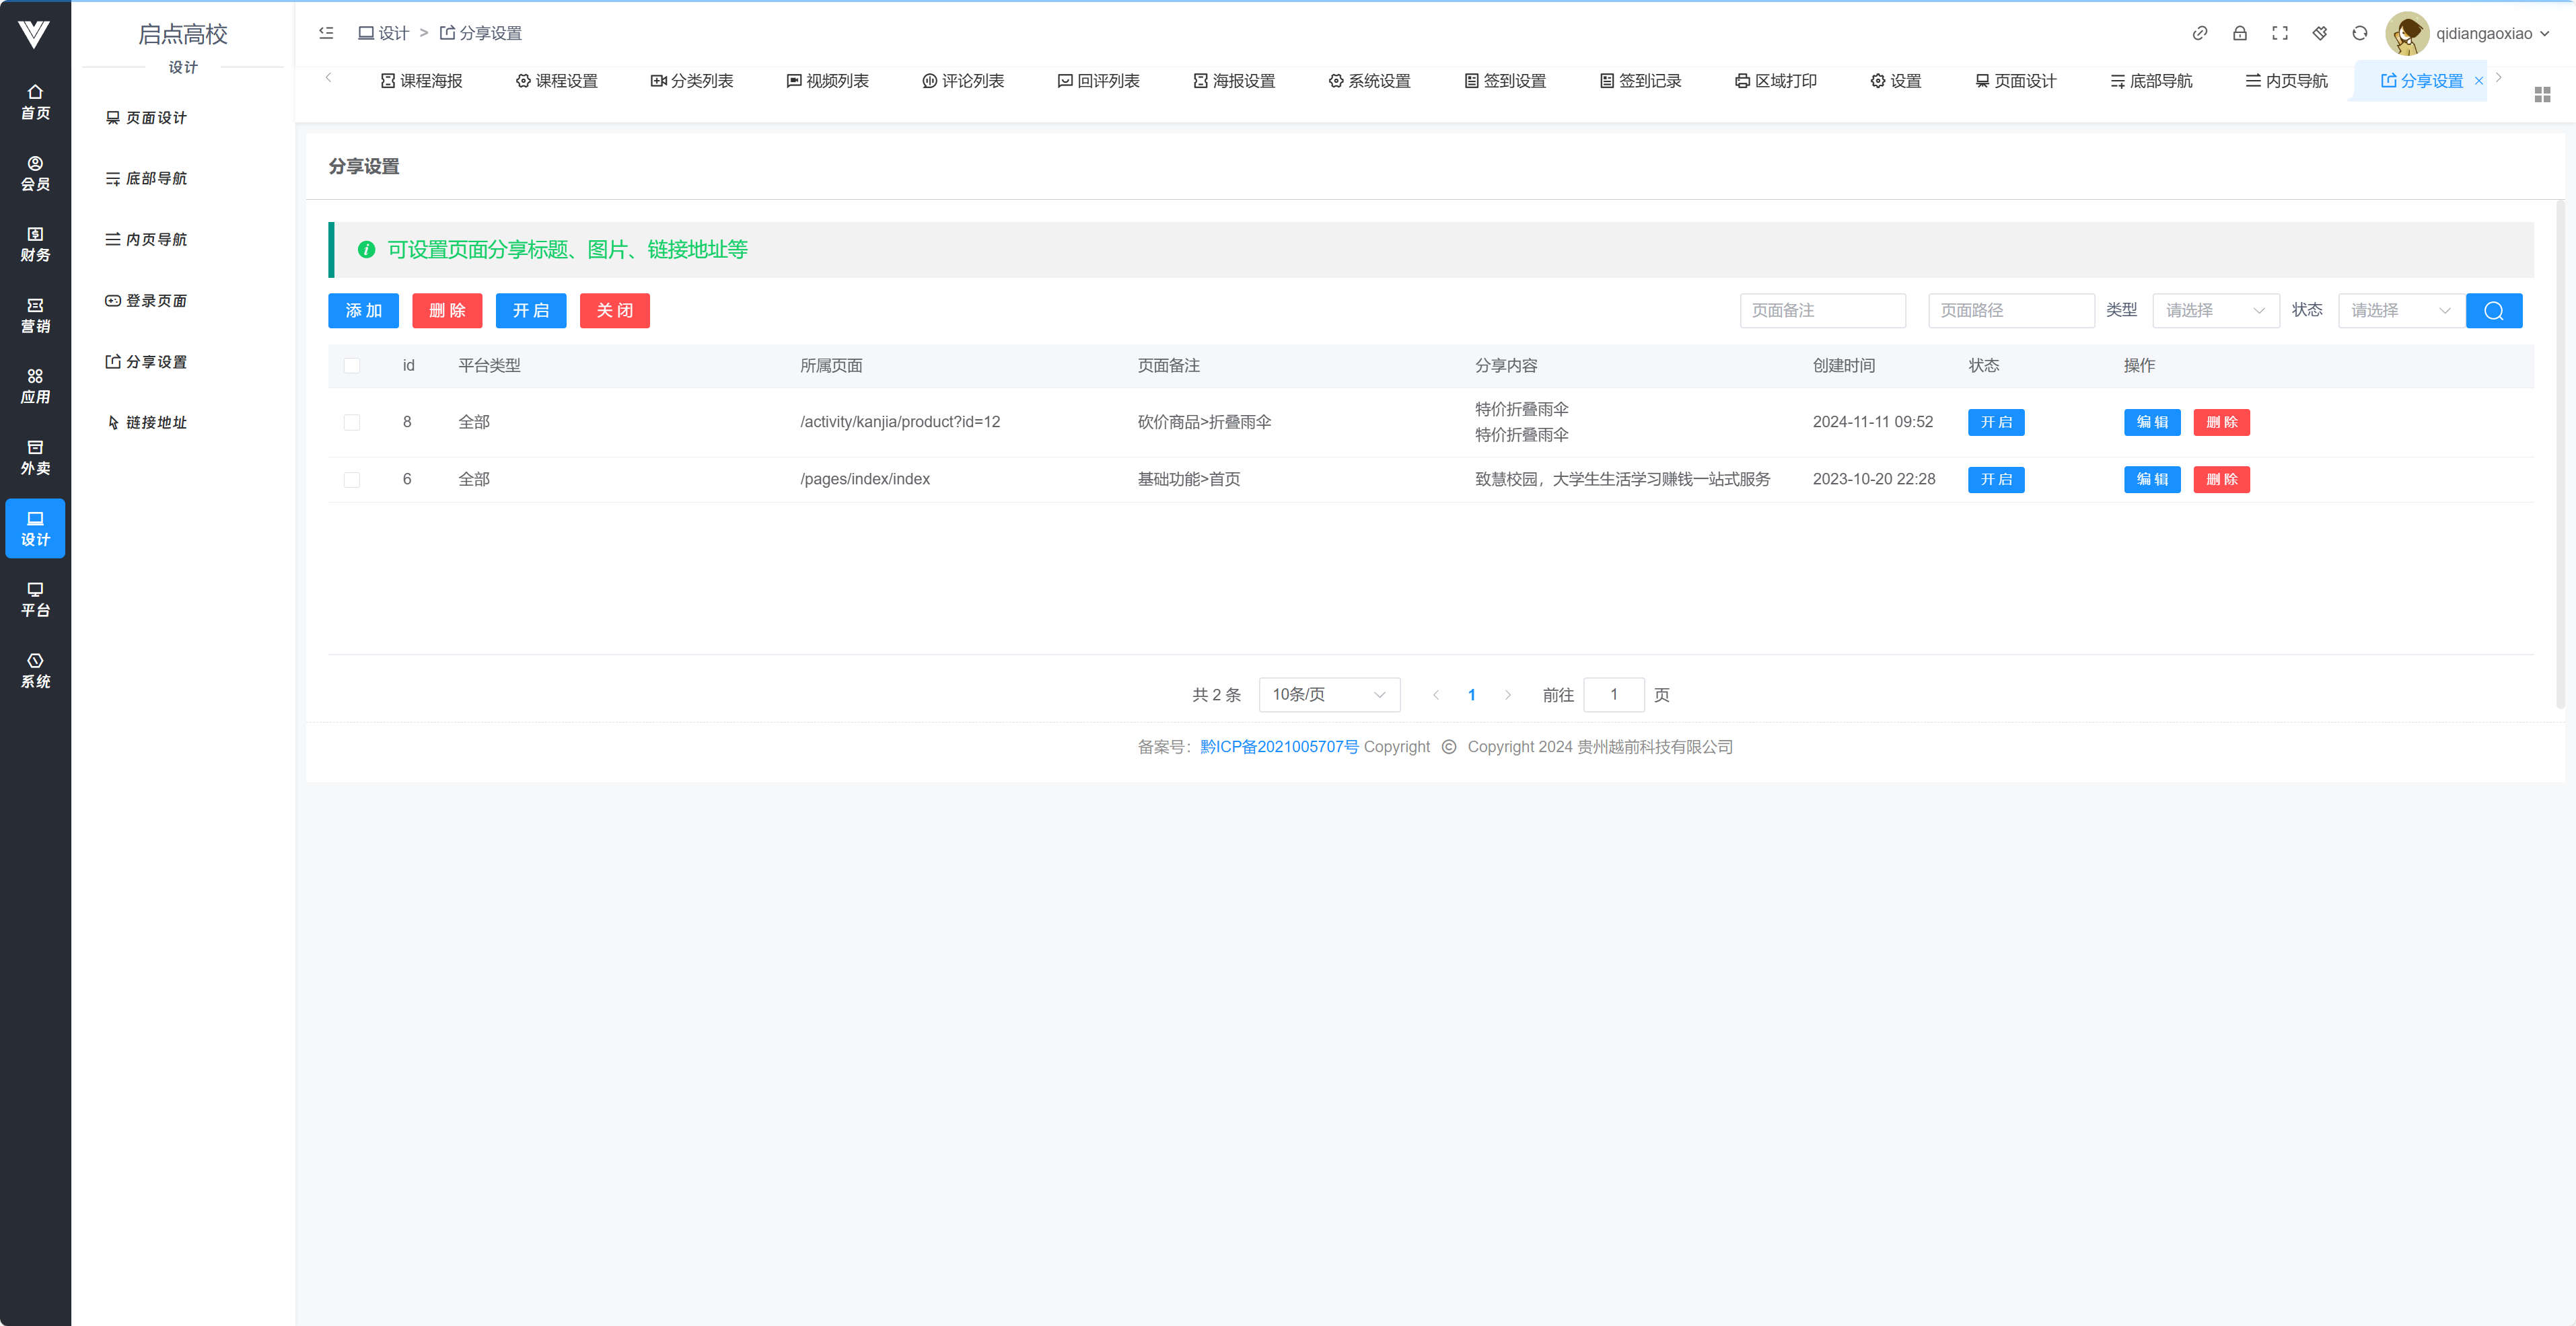Toggle fullscreen mode icon
This screenshot has height=1326, width=2576.
tap(2279, 33)
